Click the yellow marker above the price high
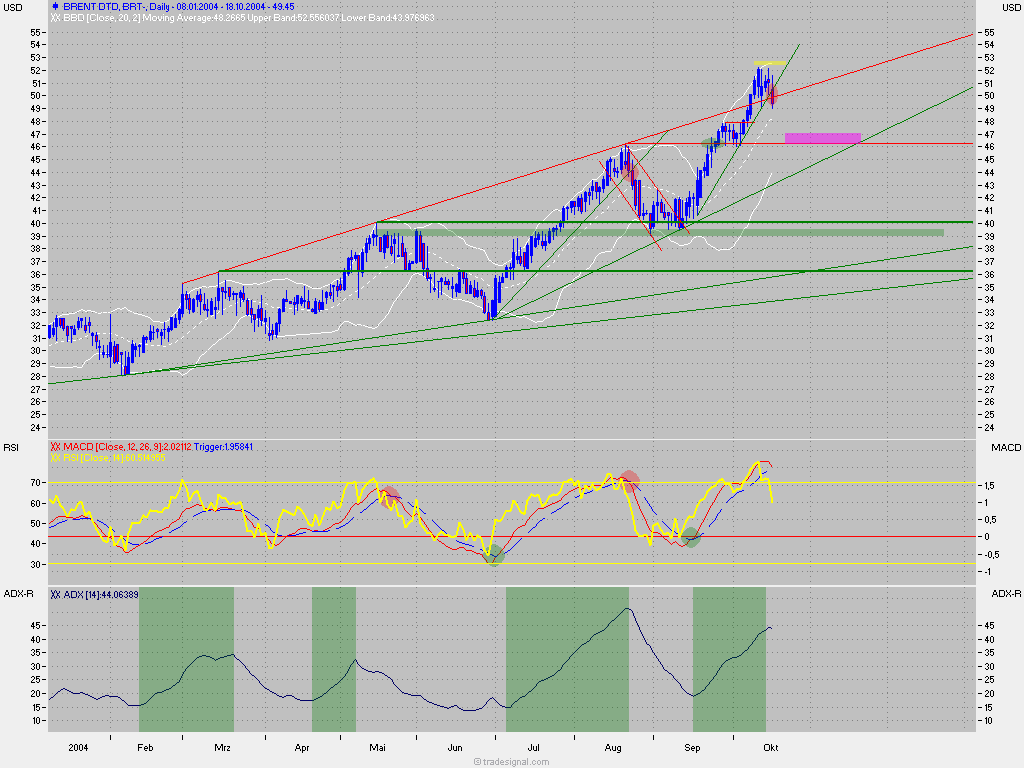 [x=771, y=63]
